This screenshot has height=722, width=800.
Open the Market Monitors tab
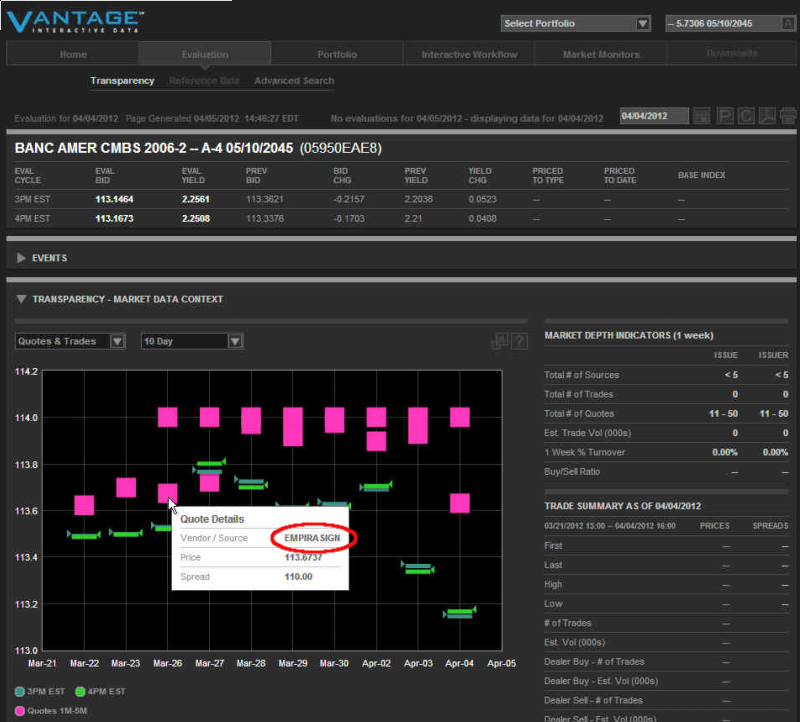tap(601, 54)
